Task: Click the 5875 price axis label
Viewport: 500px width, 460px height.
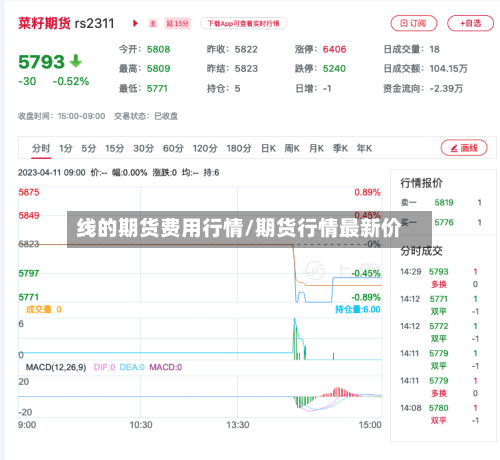Action: [29, 192]
